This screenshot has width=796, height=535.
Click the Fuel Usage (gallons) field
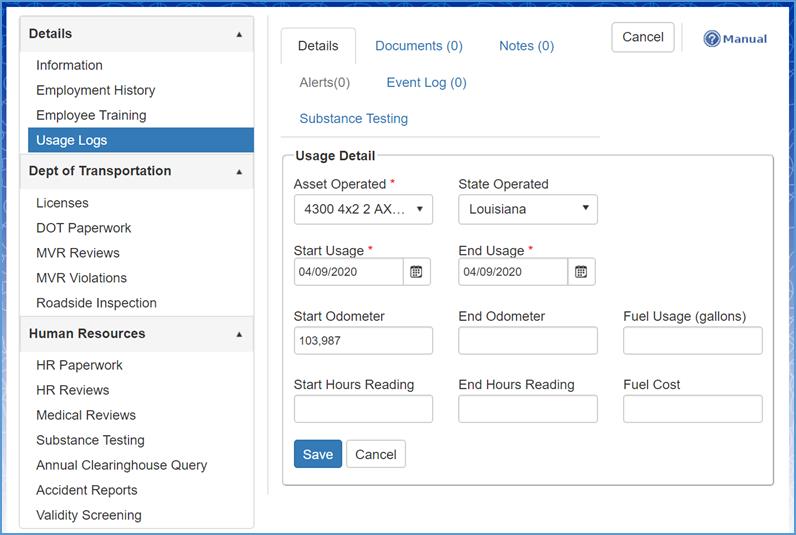692,341
